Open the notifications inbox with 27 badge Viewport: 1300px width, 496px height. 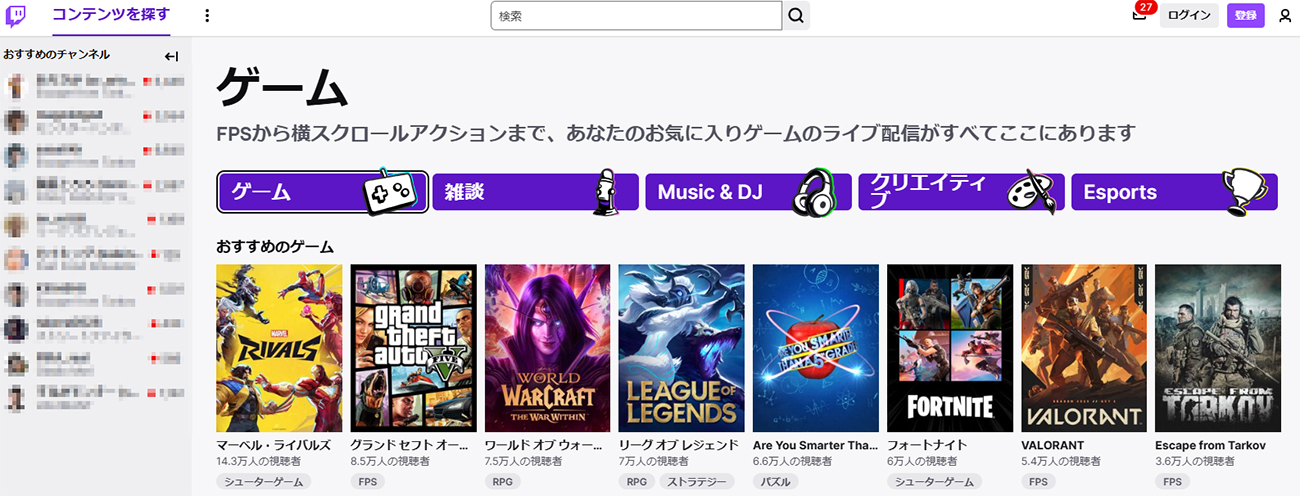1139,15
